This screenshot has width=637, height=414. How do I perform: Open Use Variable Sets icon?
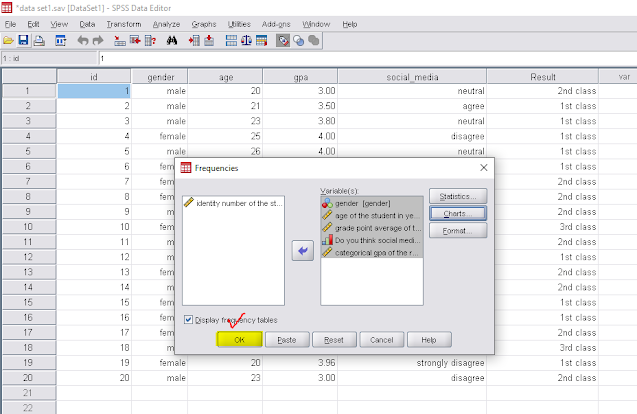point(299,41)
